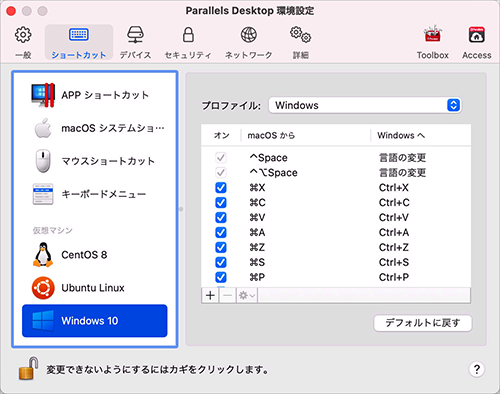The width and height of the screenshot is (500, 394).
Task: Launch Parallels Toolbox icon
Action: (x=432, y=43)
